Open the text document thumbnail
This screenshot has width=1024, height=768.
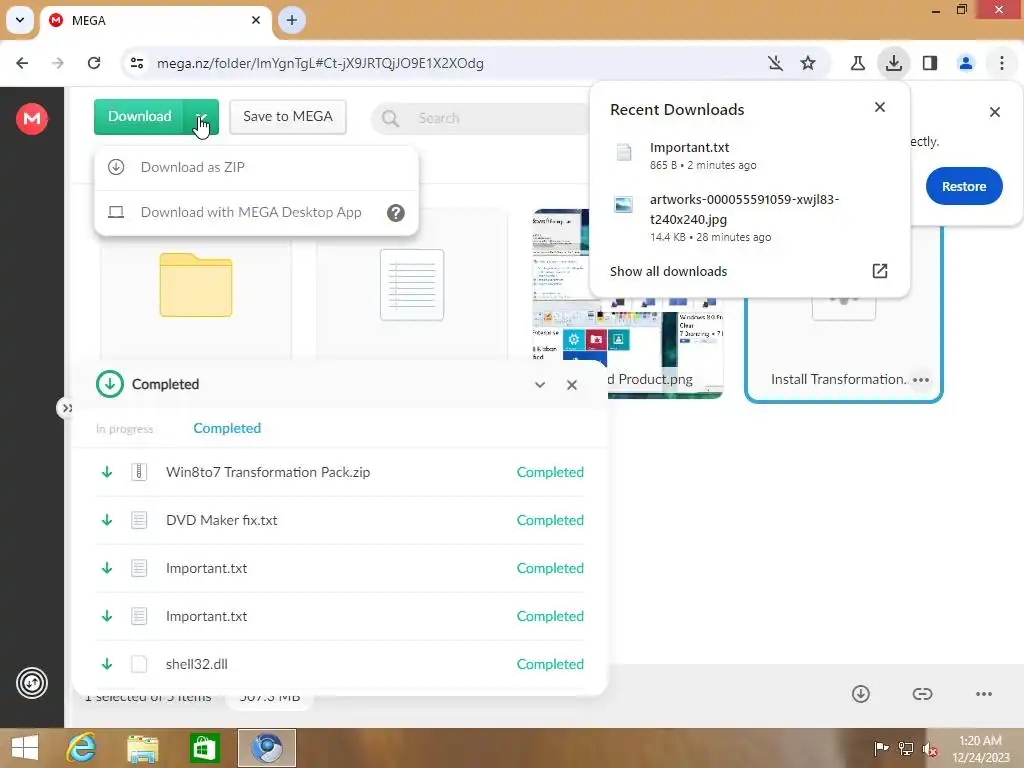[x=412, y=285]
